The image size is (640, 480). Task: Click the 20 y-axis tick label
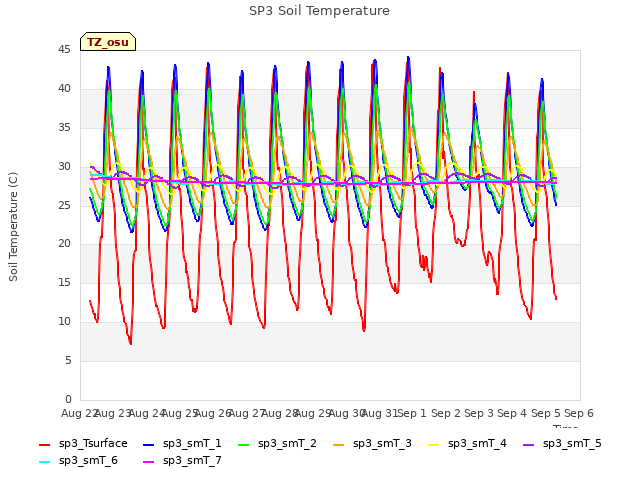64,244
